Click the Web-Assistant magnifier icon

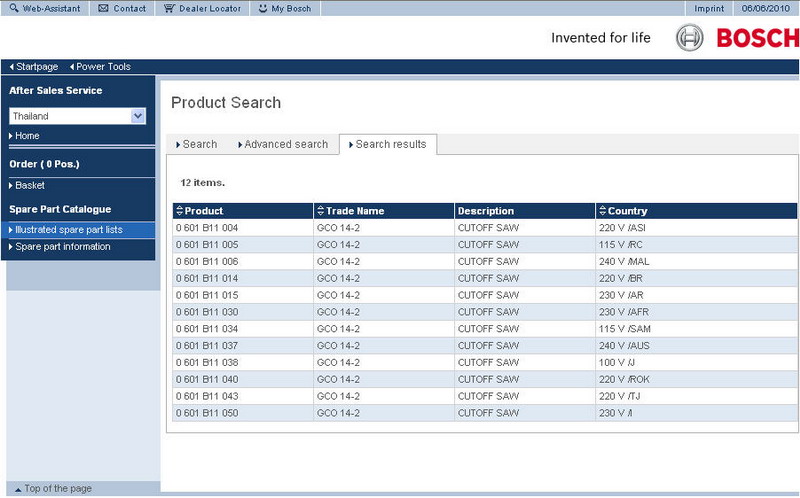point(13,8)
